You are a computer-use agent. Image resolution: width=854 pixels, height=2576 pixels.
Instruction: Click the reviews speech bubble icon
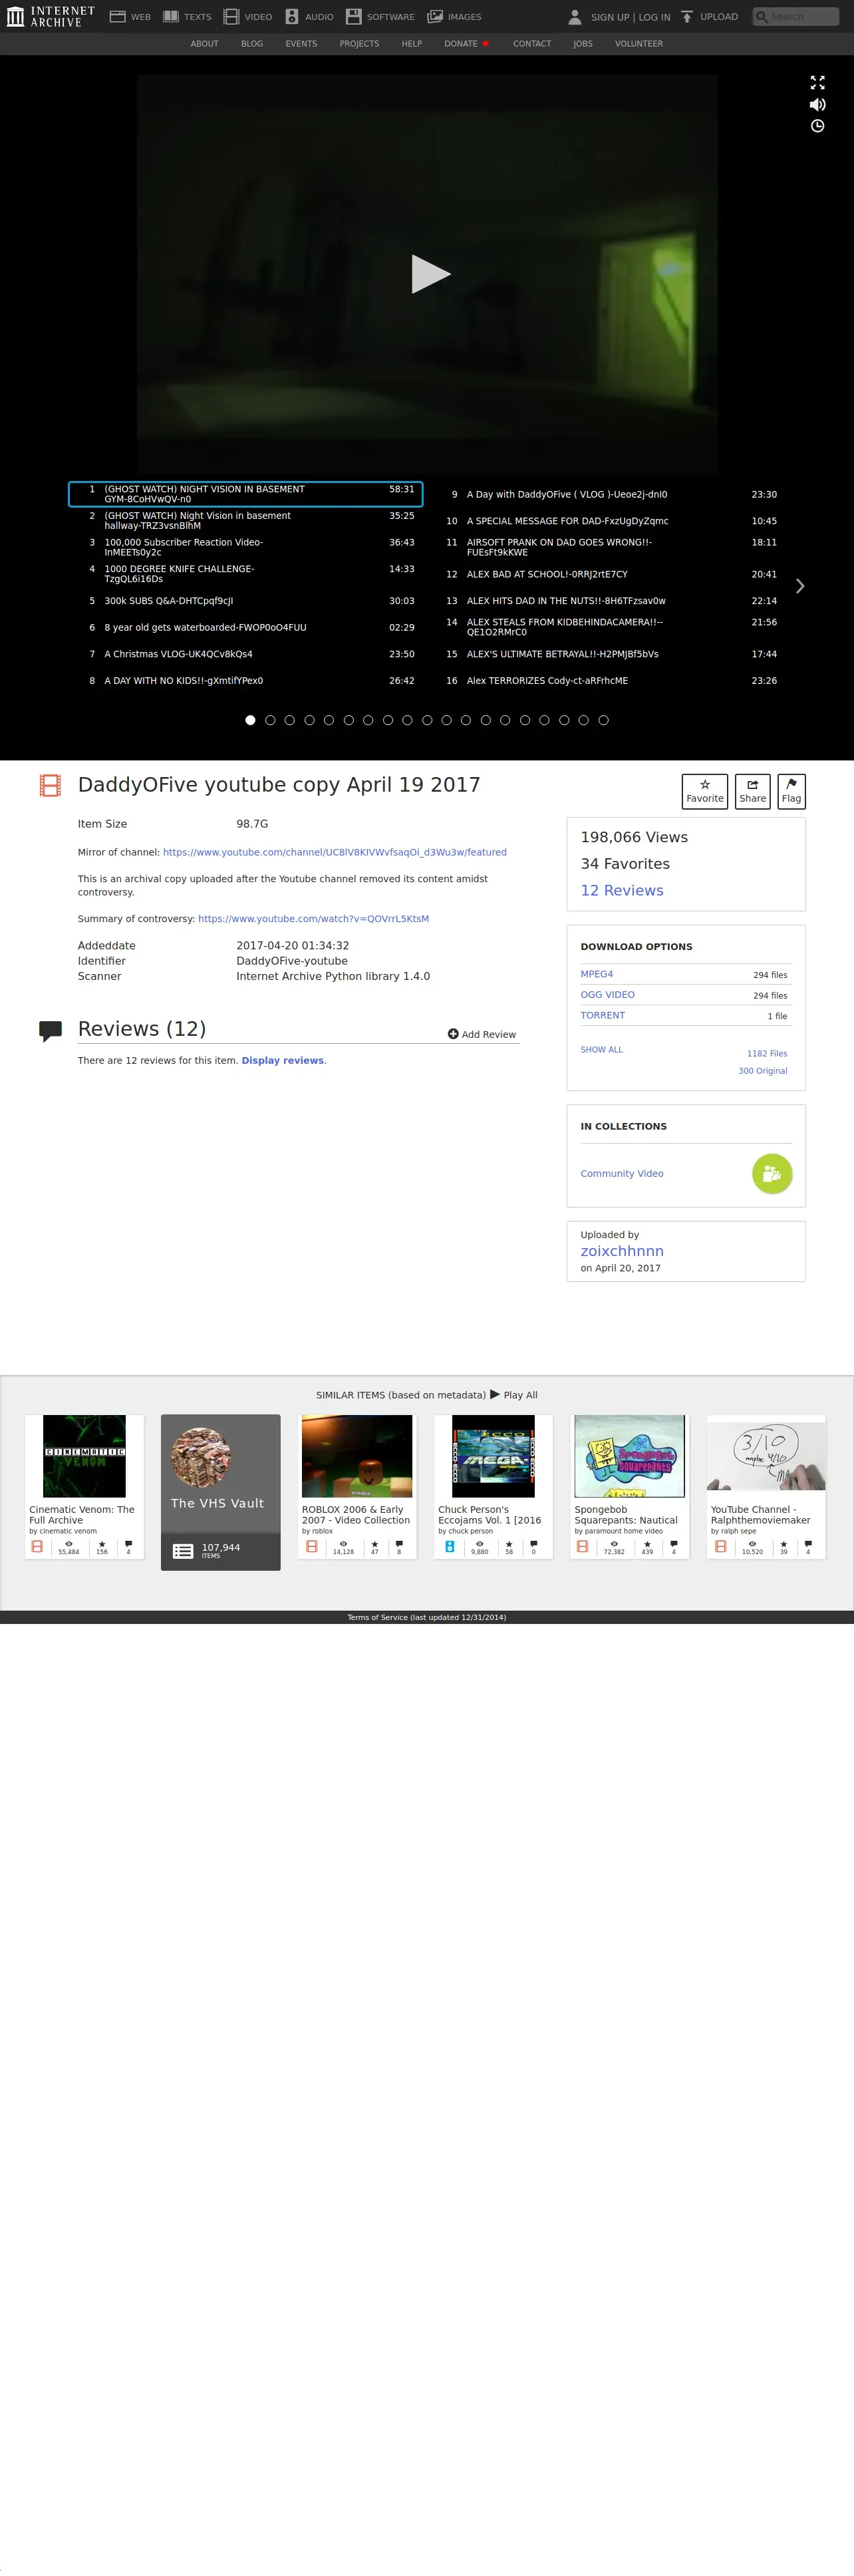point(50,1031)
